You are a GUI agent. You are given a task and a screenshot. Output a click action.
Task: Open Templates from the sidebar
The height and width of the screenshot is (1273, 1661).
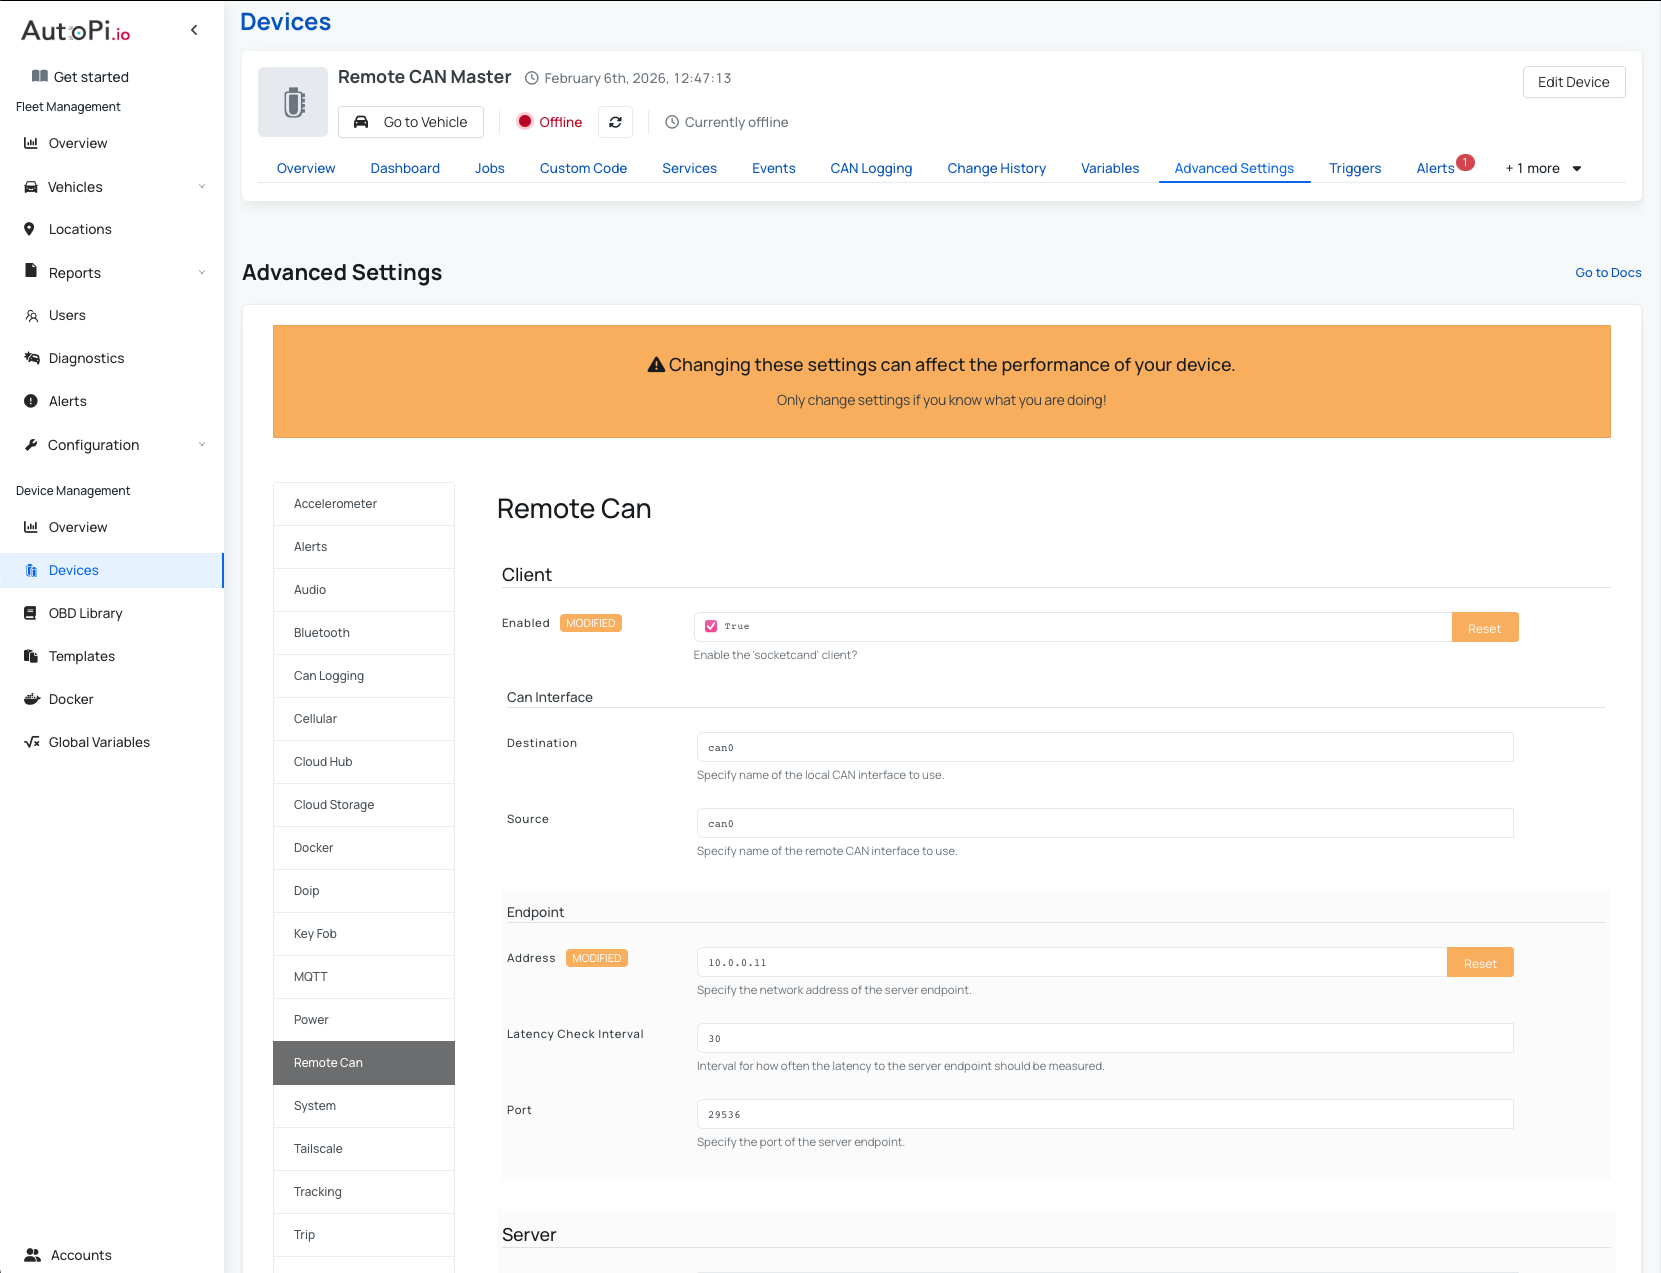pos(82,656)
